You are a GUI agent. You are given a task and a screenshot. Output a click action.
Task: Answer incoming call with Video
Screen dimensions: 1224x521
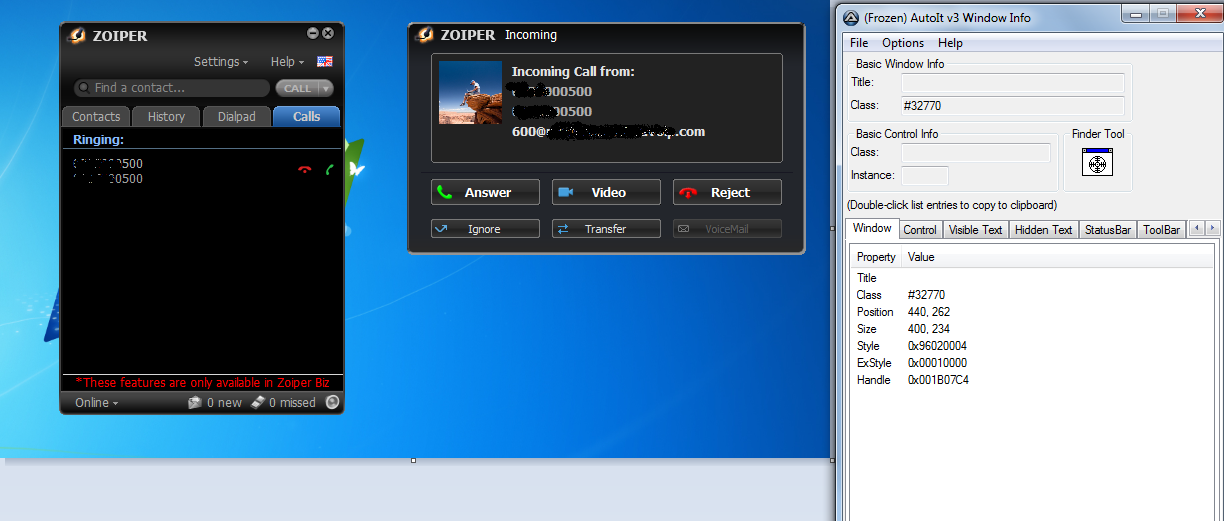tap(606, 192)
